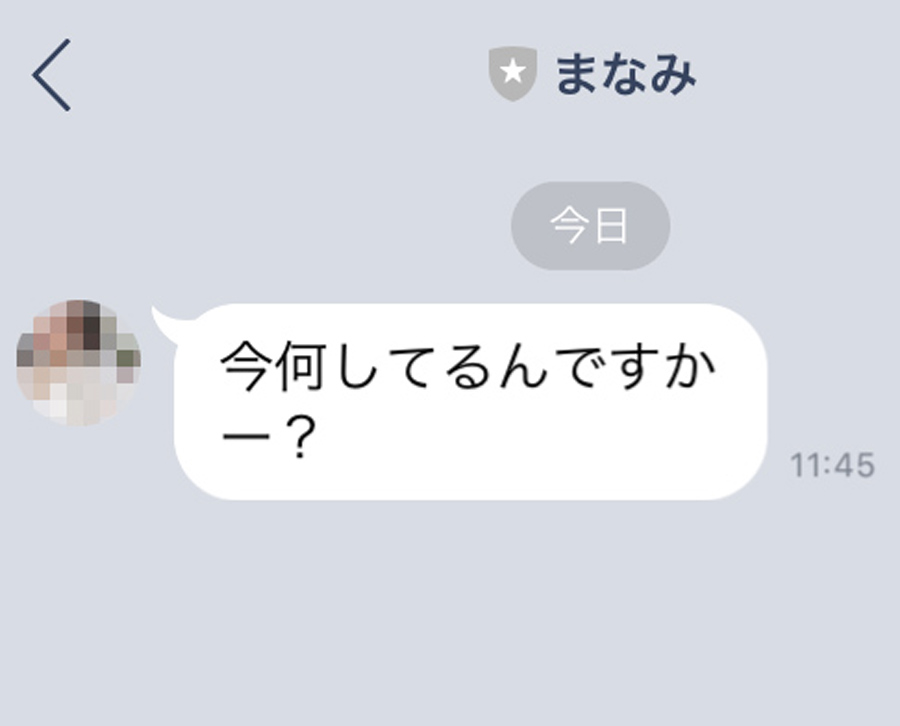The height and width of the screenshot is (726, 900).
Task: Click the gray shield star icon
Action: tap(513, 73)
